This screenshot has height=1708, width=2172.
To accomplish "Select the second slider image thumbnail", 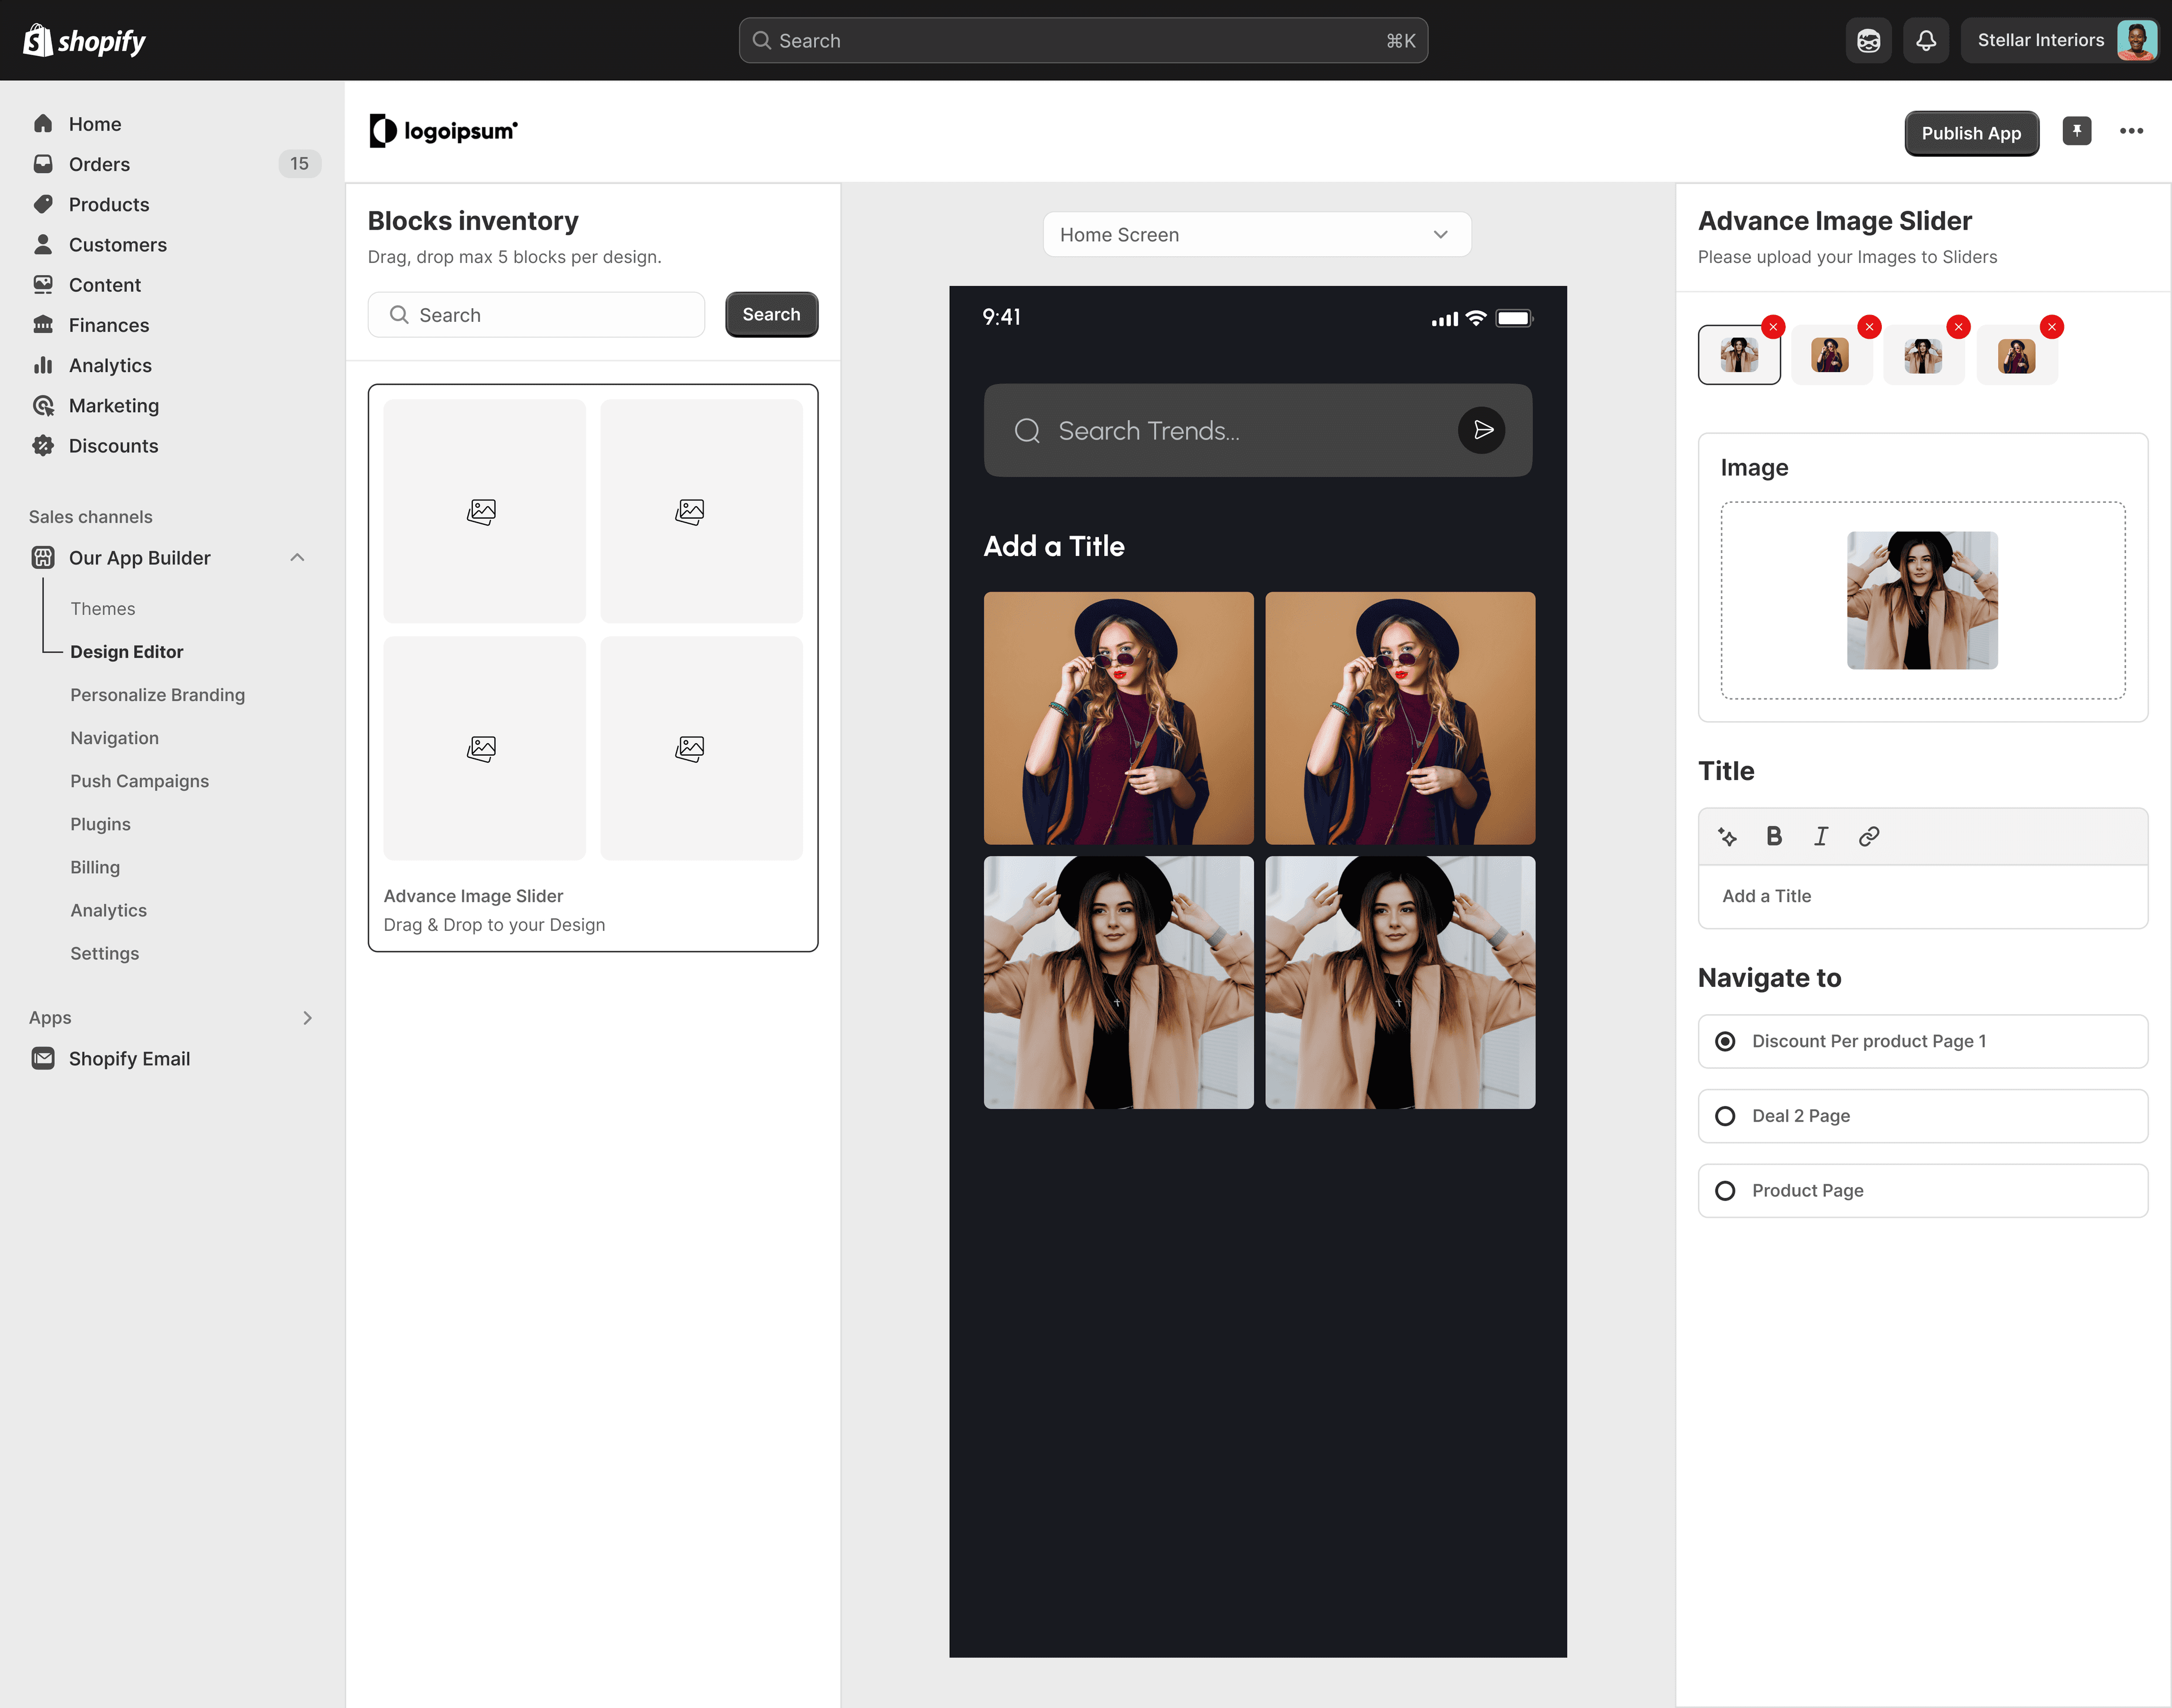I will 1830,356.
